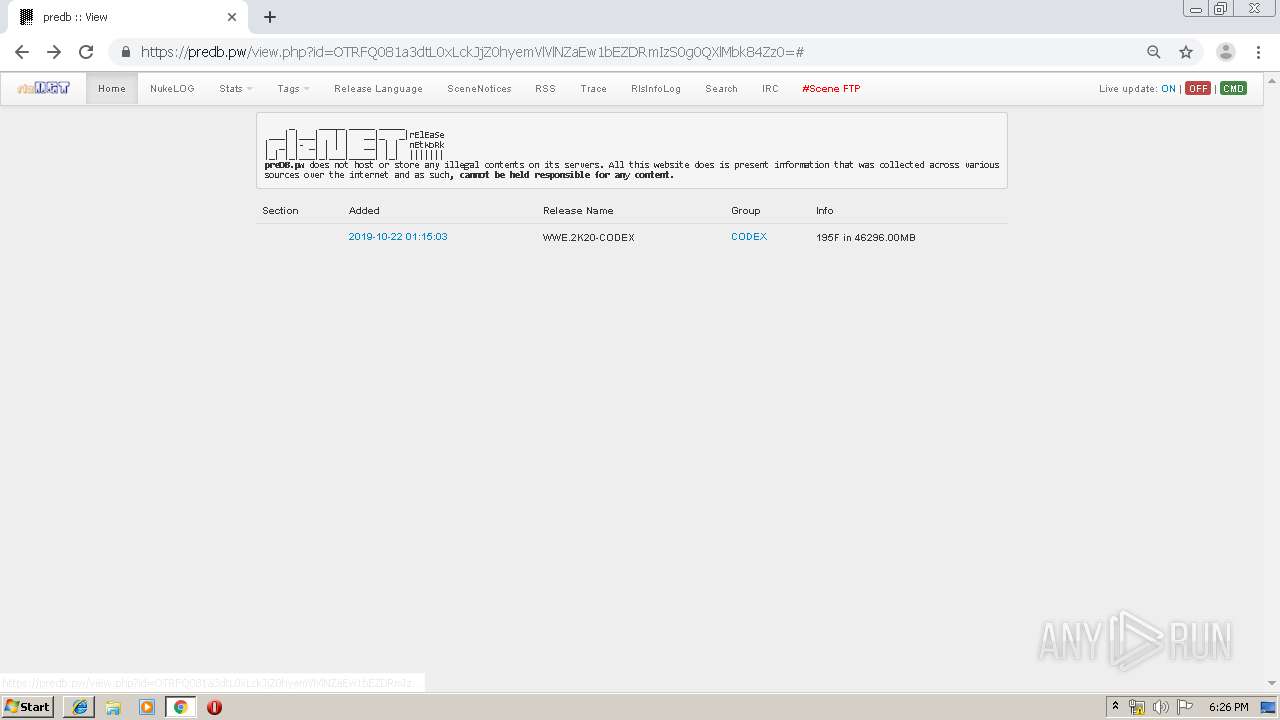Click the network tray icon
This screenshot has width=1280, height=720.
[1137, 707]
